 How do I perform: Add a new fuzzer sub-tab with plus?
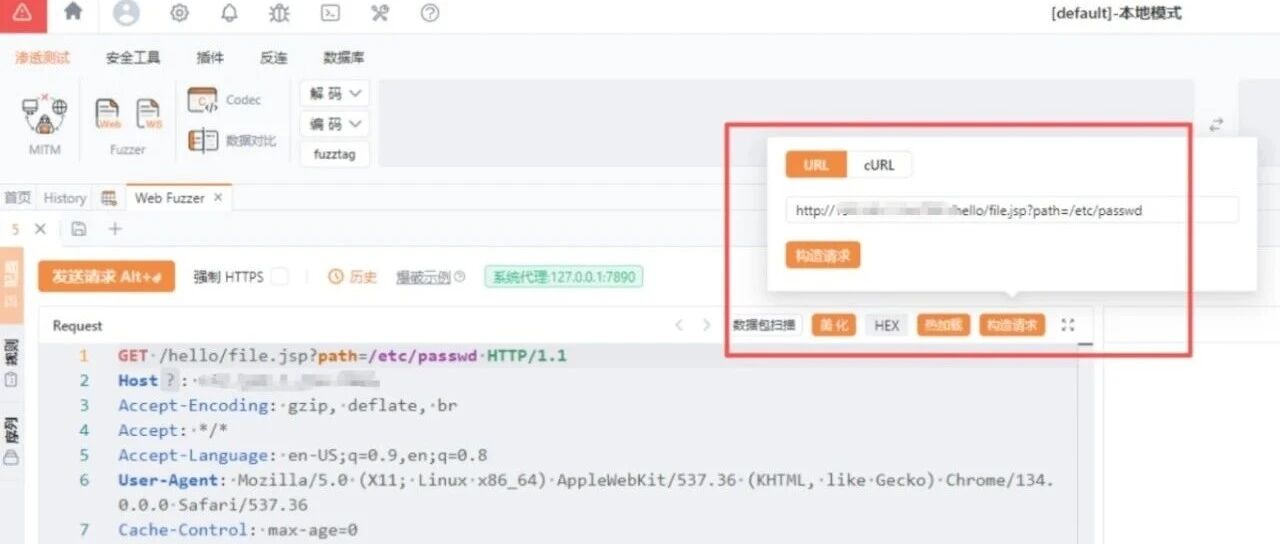115,229
